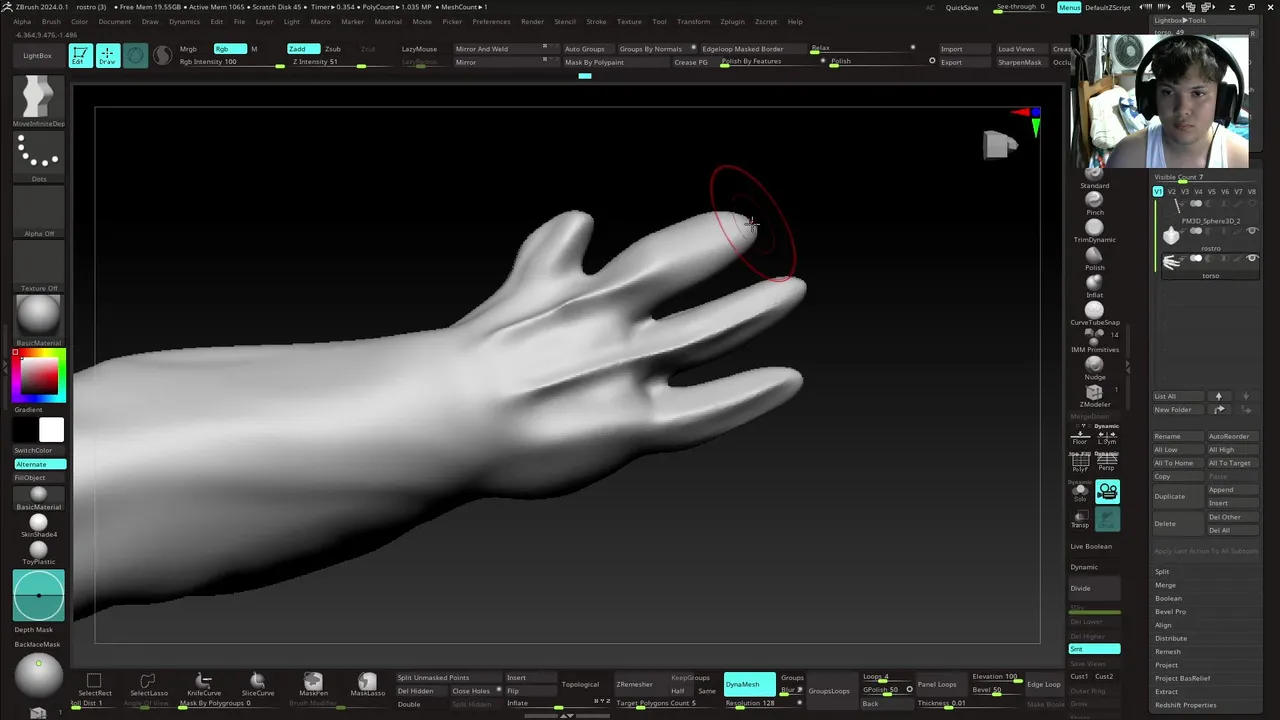
Task: Toggle the Floor grid icon
Action: [1080, 437]
